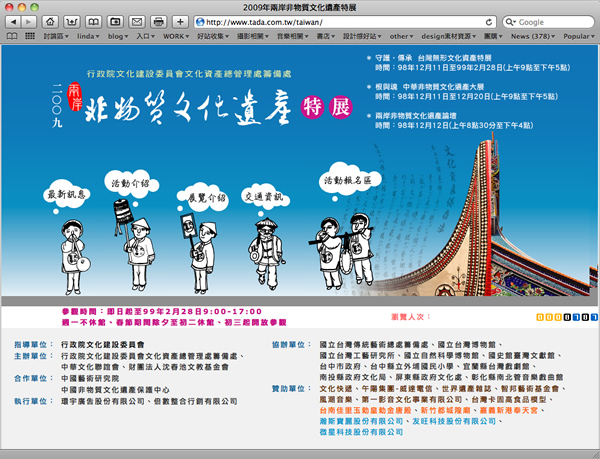Viewport: 600px width, 459px height.
Task: Add bookmark with the plus button
Action: (180, 22)
